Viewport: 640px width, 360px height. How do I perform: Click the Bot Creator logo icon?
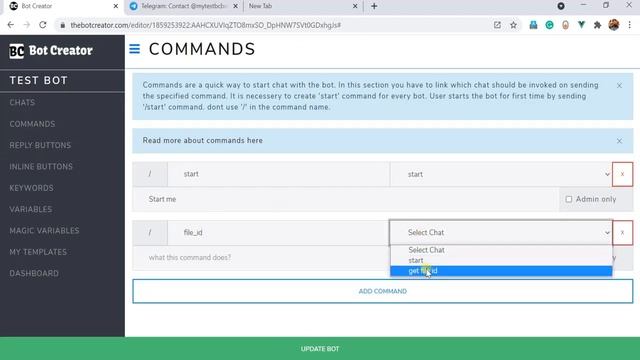pos(17,51)
